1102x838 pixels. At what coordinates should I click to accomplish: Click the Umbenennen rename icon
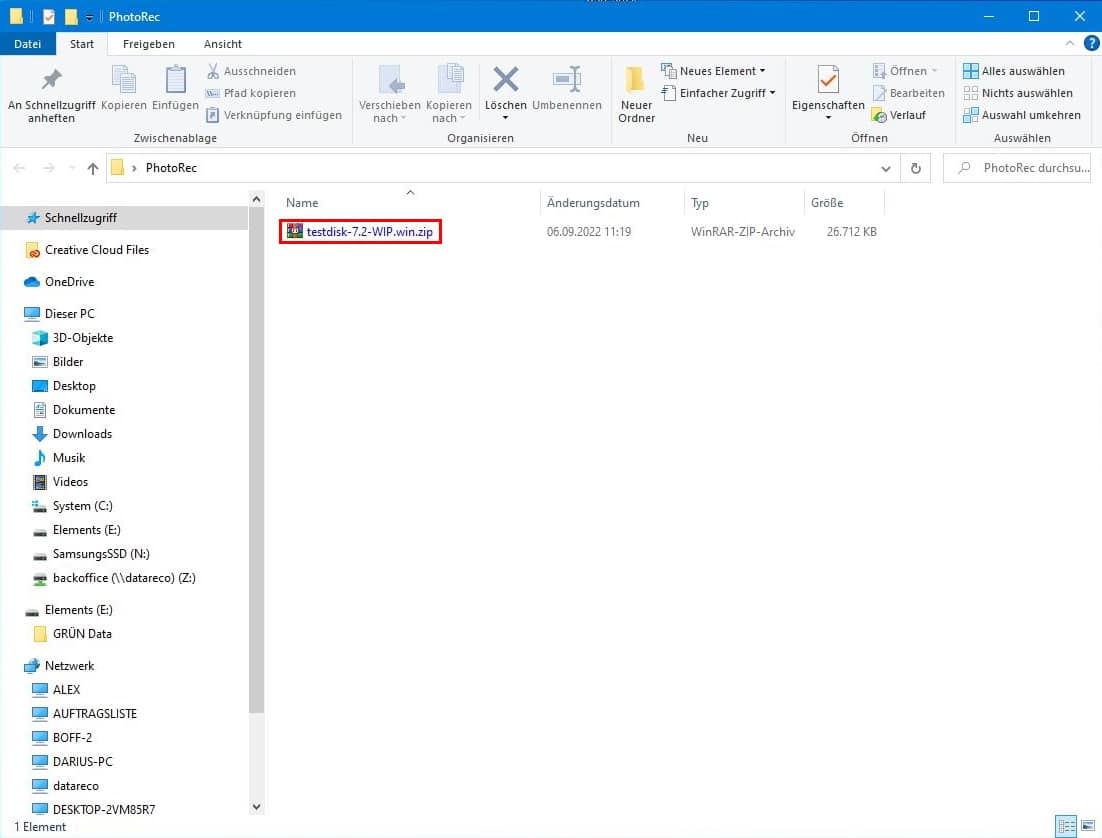tap(567, 80)
